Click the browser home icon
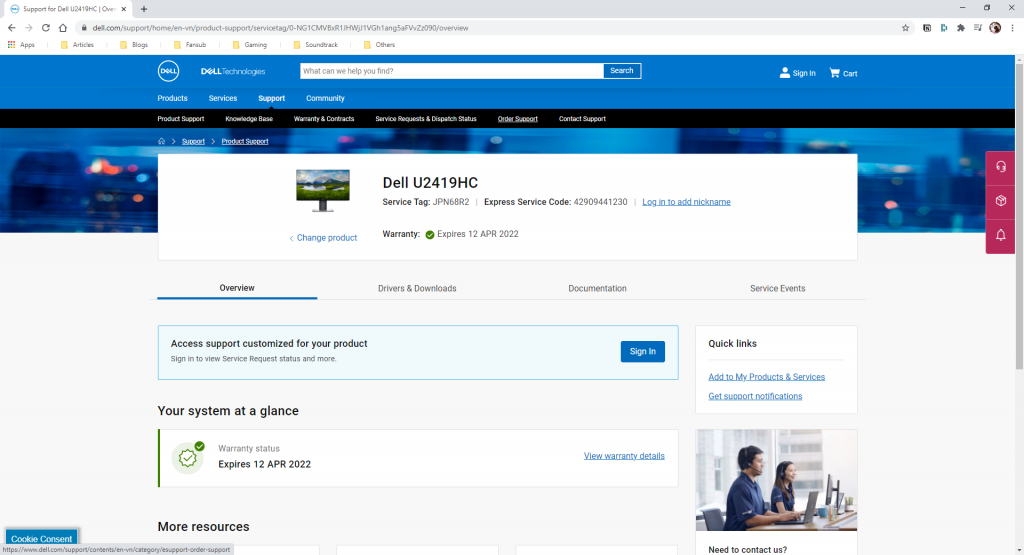Viewport: 1024px width, 555px height. (x=63, y=28)
